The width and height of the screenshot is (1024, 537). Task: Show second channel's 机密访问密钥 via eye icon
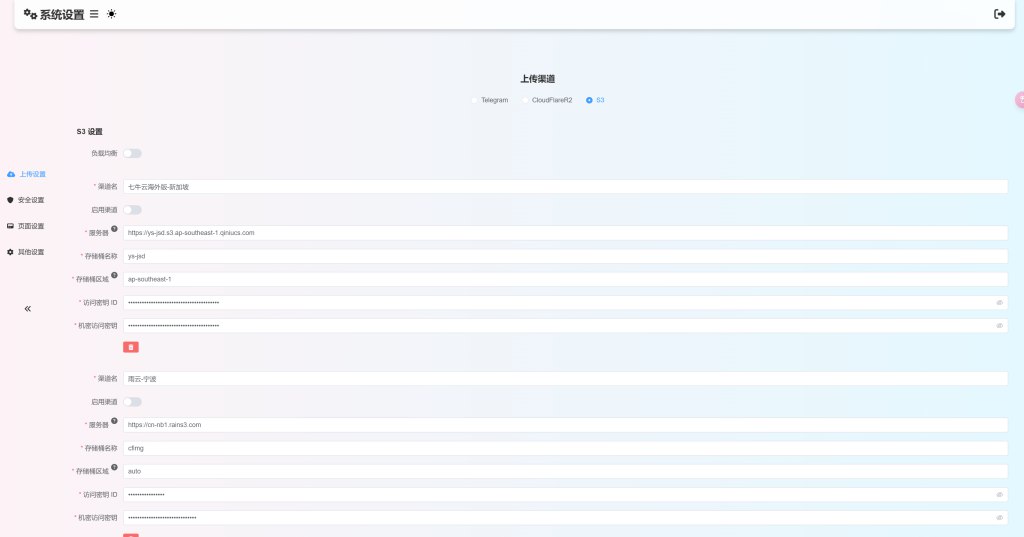click(998, 518)
